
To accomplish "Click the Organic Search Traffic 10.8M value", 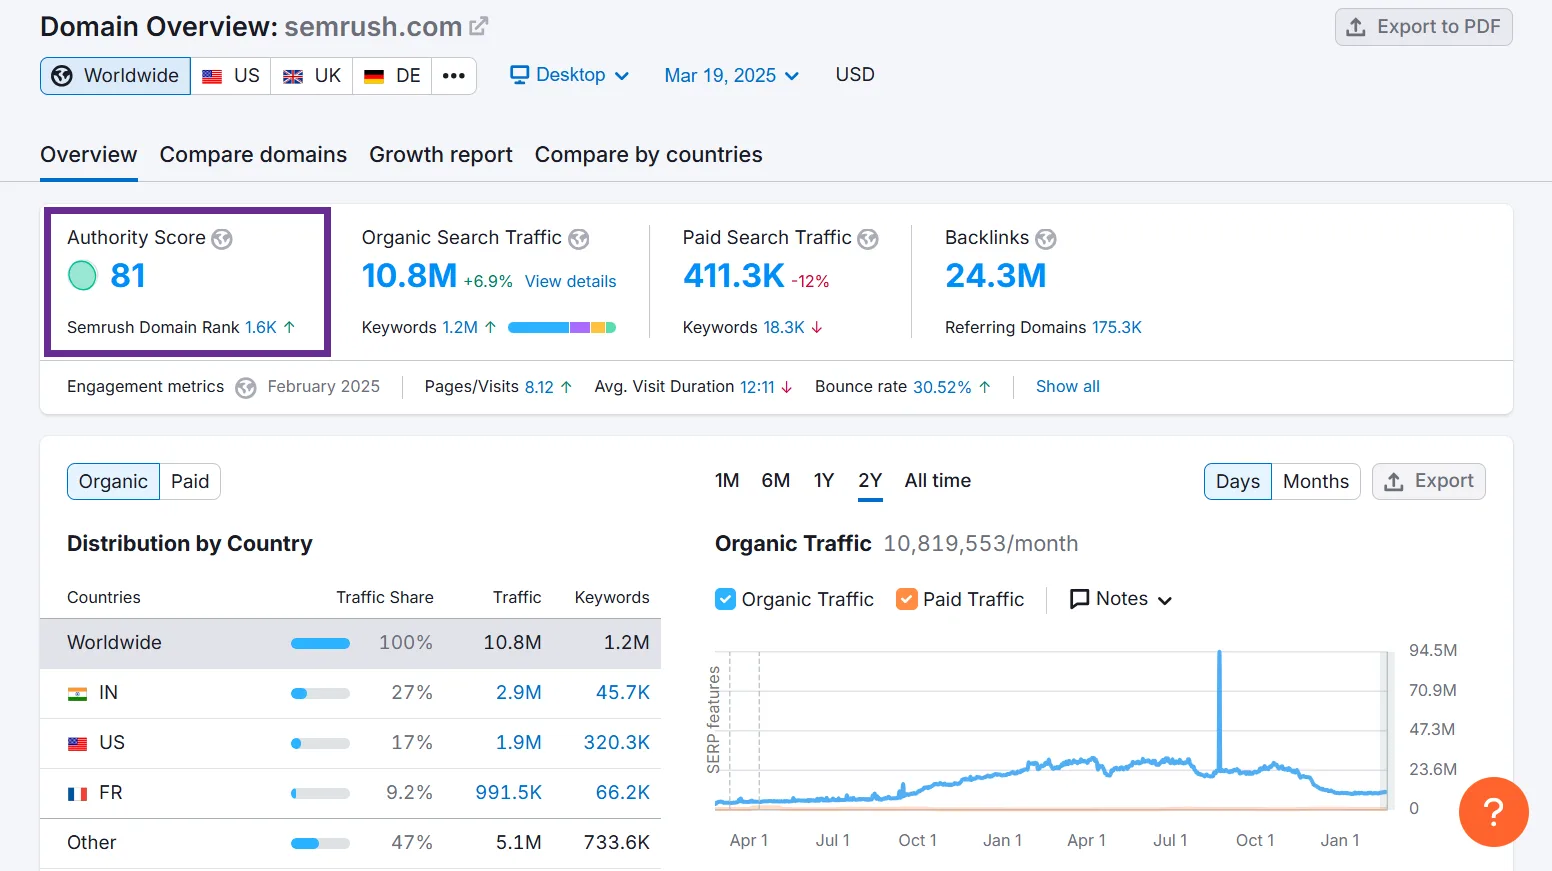I will [409, 275].
